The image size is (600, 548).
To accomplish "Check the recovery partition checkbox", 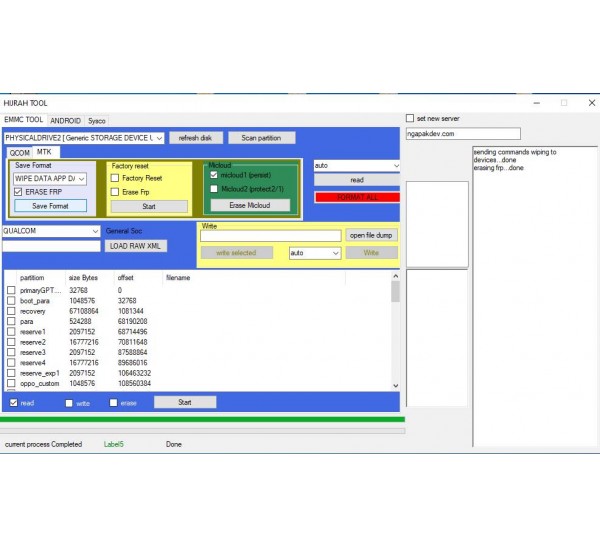I will 11,311.
